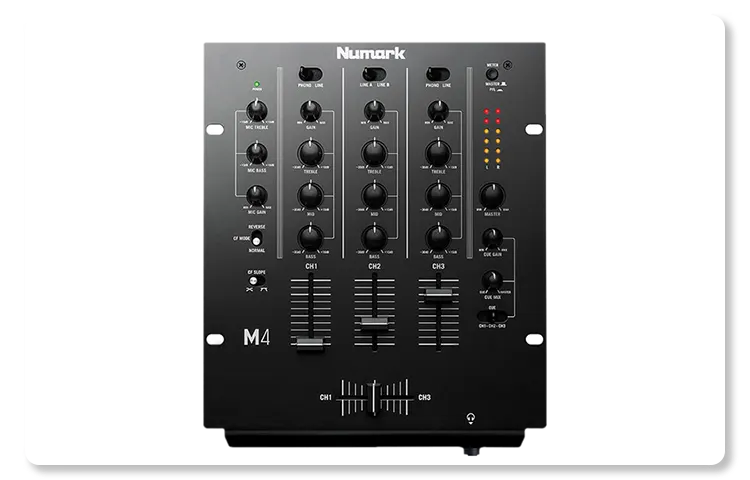Click the CH1 label beside crossfader

(x=326, y=397)
